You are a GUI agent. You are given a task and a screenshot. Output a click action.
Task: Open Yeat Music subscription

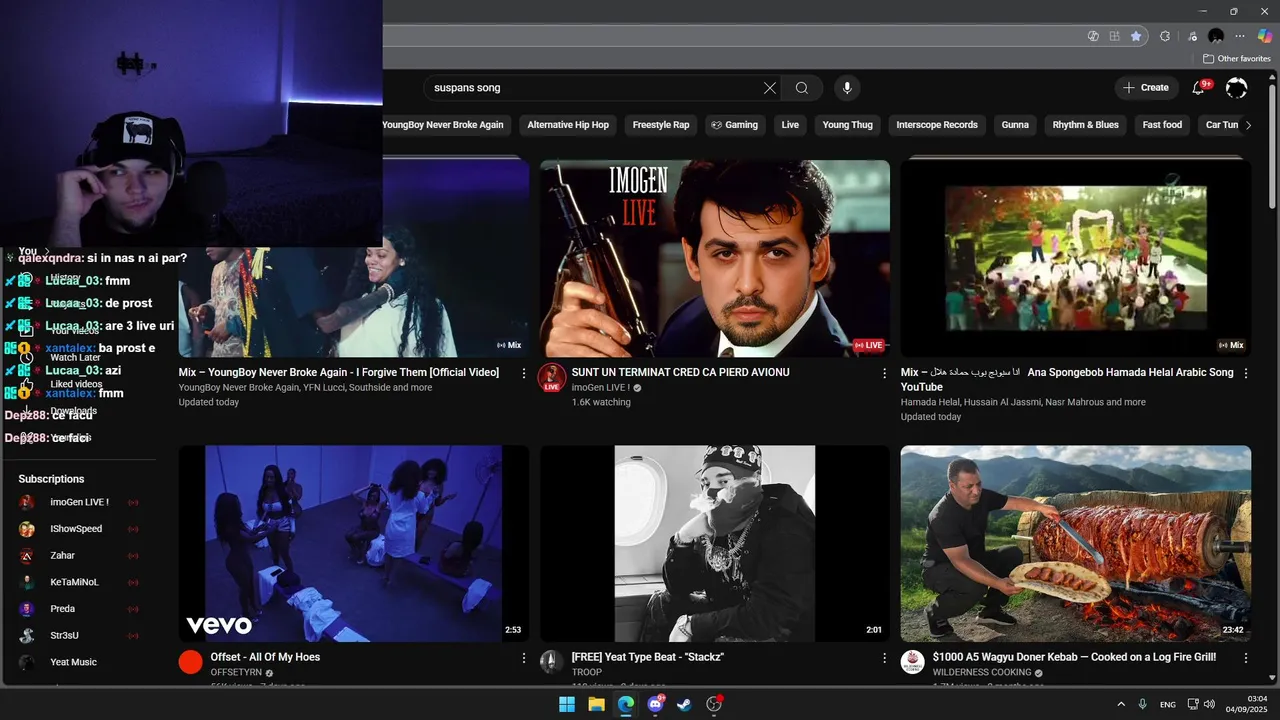tap(78, 662)
